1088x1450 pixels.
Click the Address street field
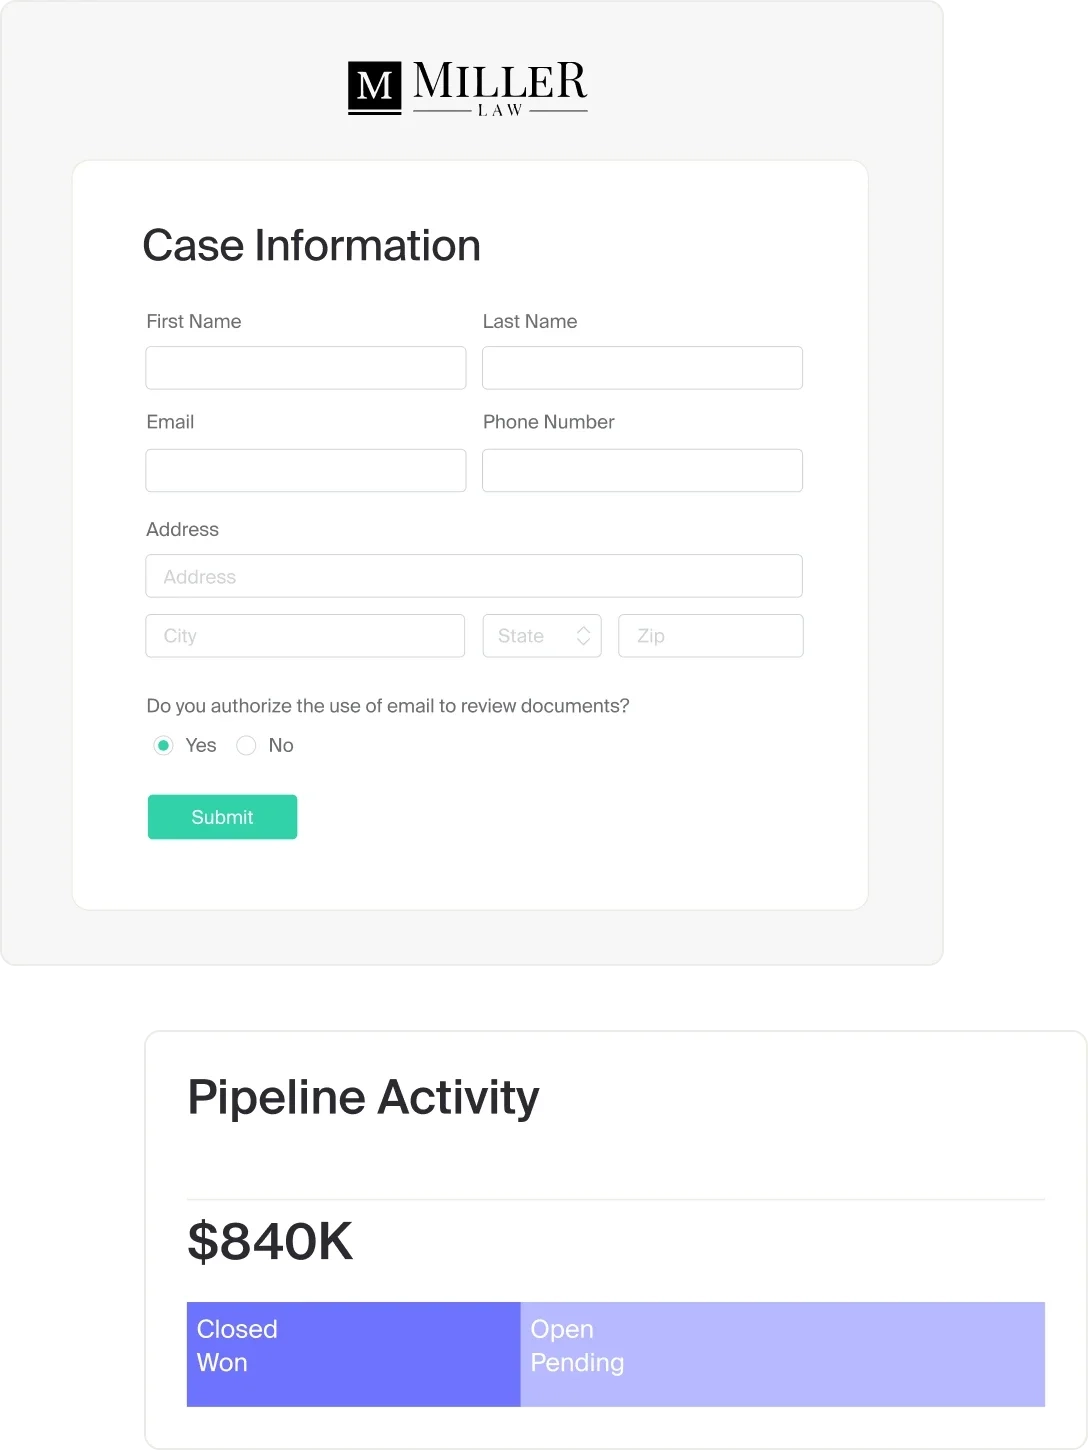click(473, 576)
